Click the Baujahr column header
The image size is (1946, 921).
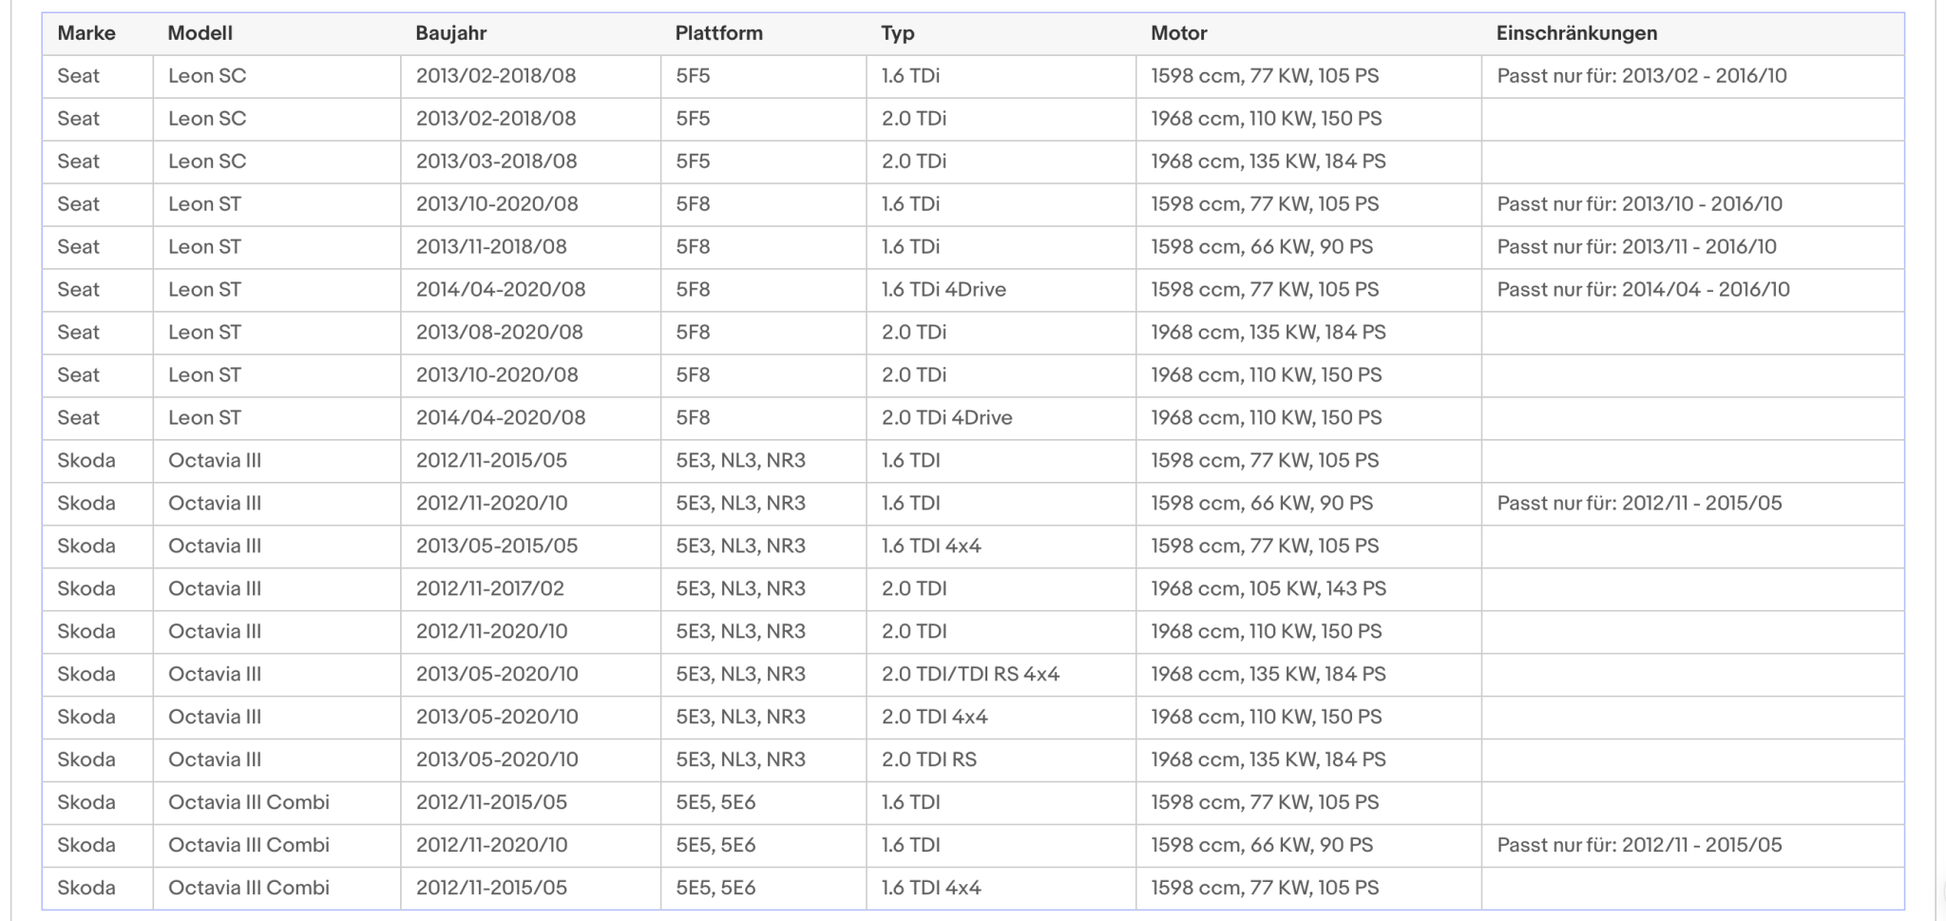coord(451,33)
